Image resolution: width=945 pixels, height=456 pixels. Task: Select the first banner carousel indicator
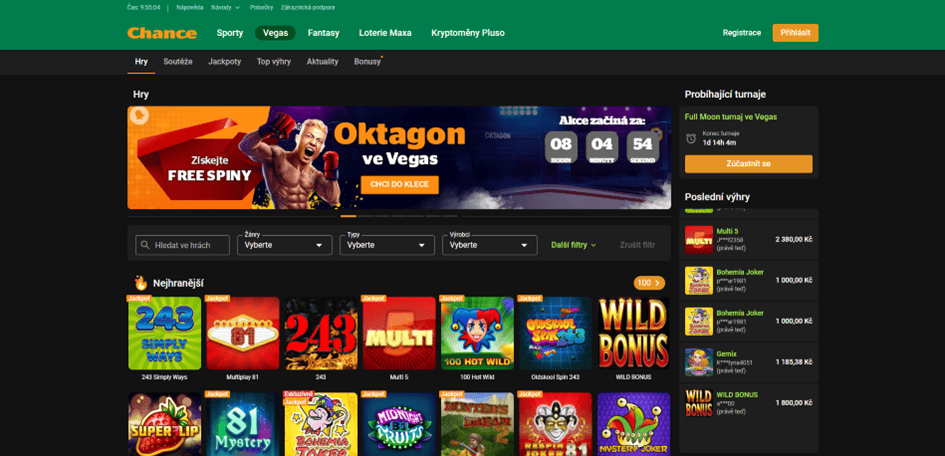click(x=348, y=216)
